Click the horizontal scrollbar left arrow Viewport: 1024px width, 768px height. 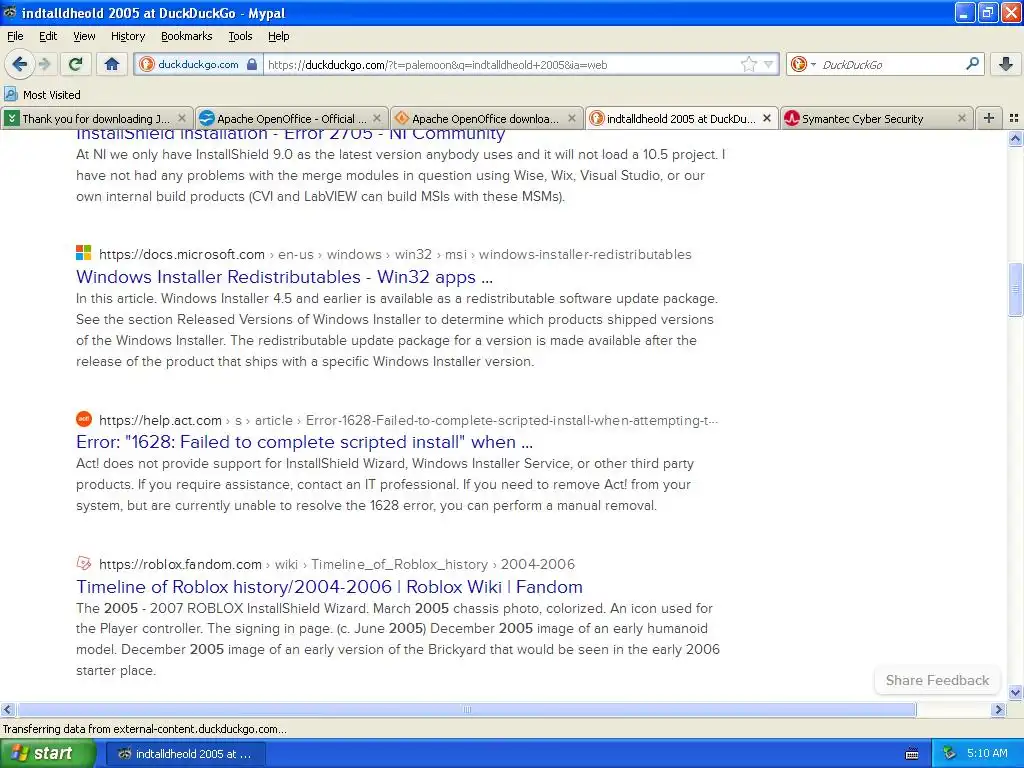tap(7, 709)
